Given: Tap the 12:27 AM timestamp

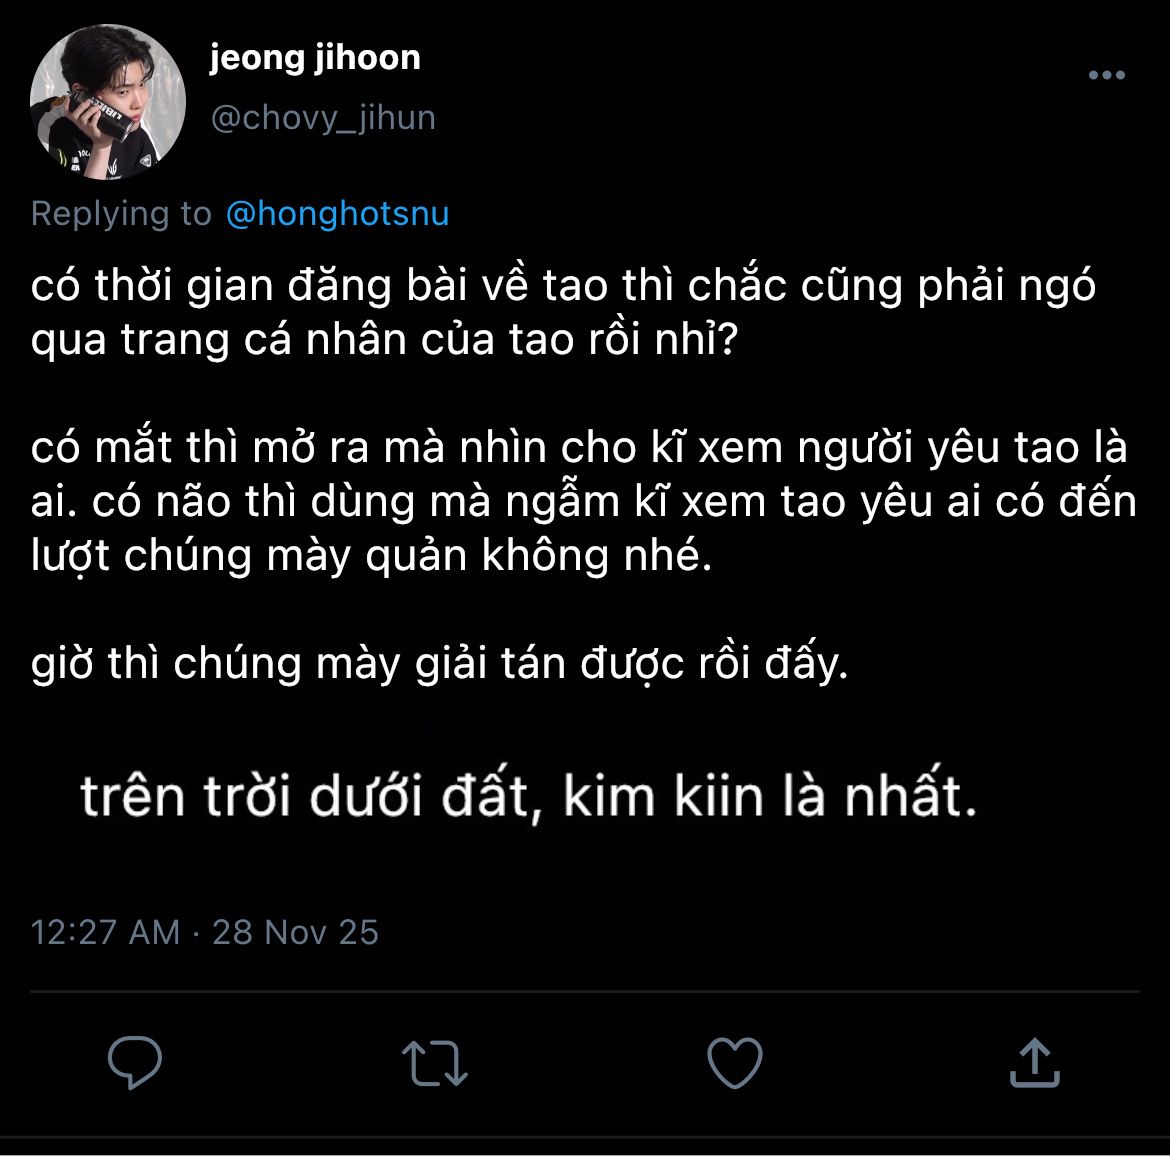Looking at the screenshot, I should pyautogui.click(x=105, y=932).
